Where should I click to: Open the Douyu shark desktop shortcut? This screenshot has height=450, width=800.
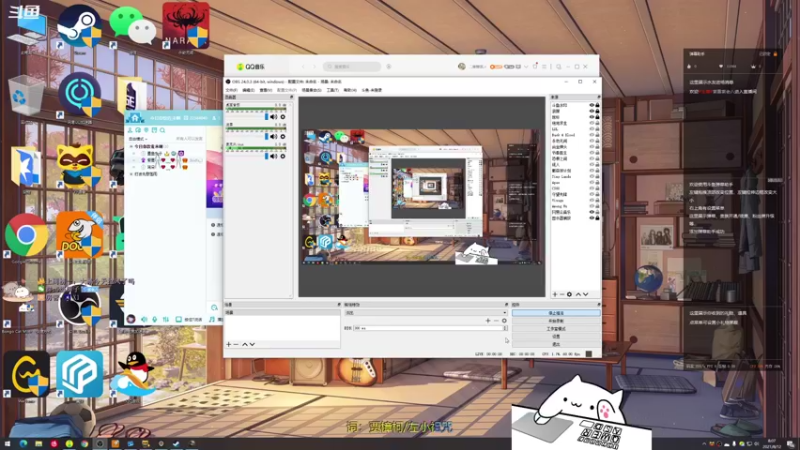tap(80, 235)
